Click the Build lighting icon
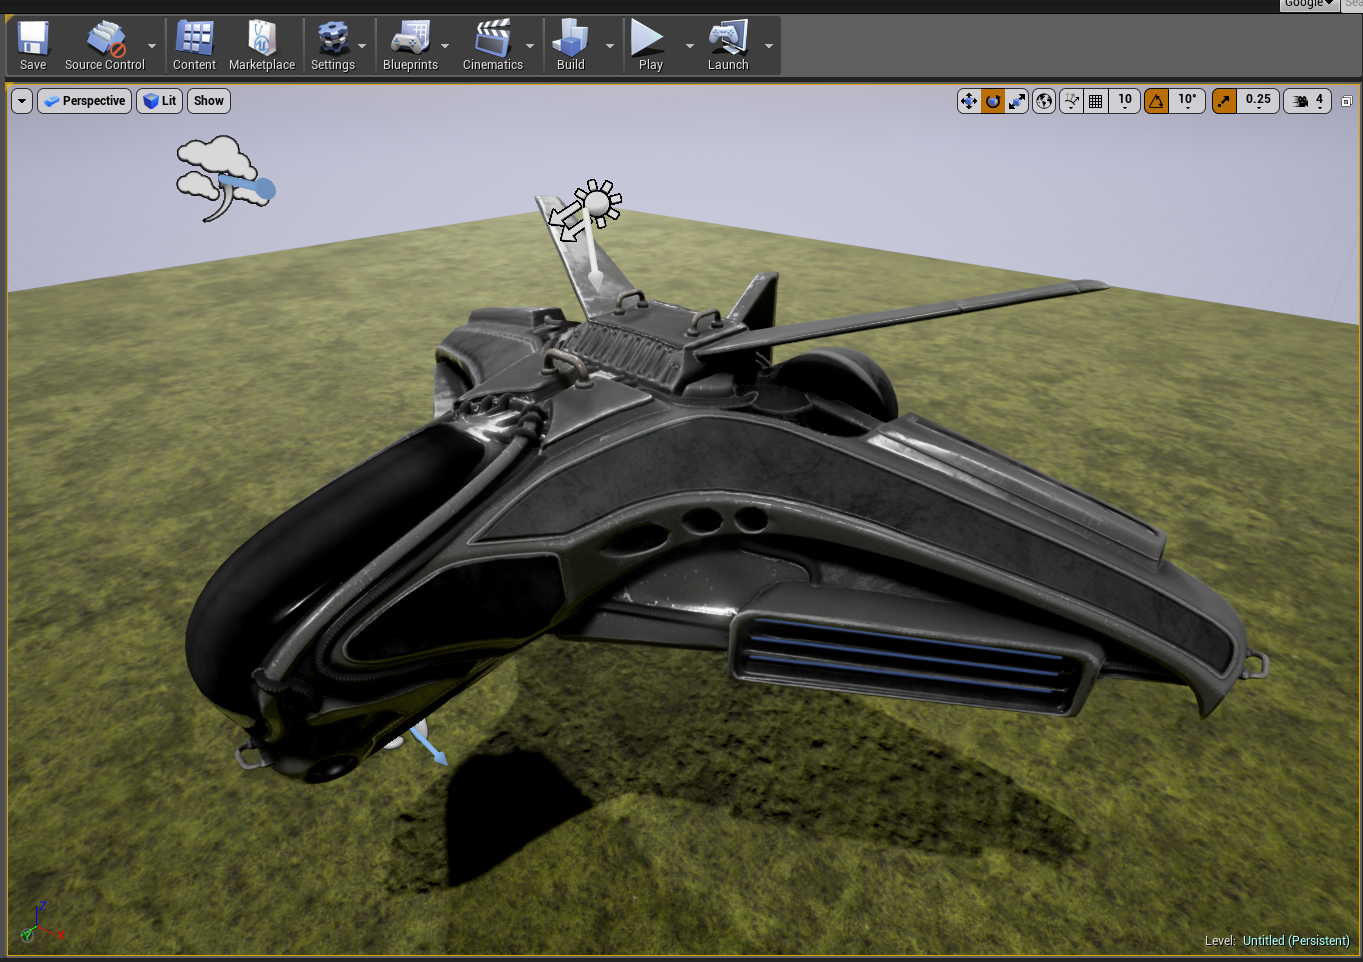Image resolution: width=1363 pixels, height=962 pixels. [570, 46]
